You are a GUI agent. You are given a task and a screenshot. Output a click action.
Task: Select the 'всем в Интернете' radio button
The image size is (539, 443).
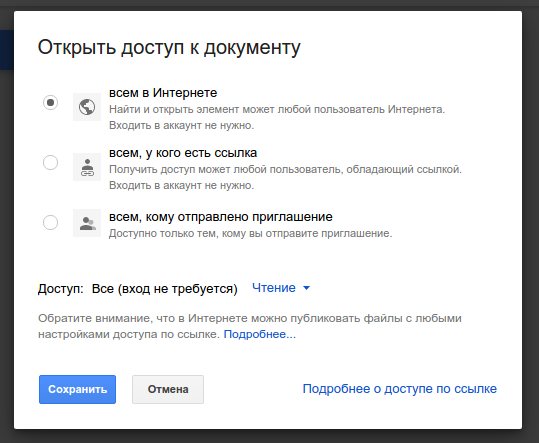(x=51, y=102)
